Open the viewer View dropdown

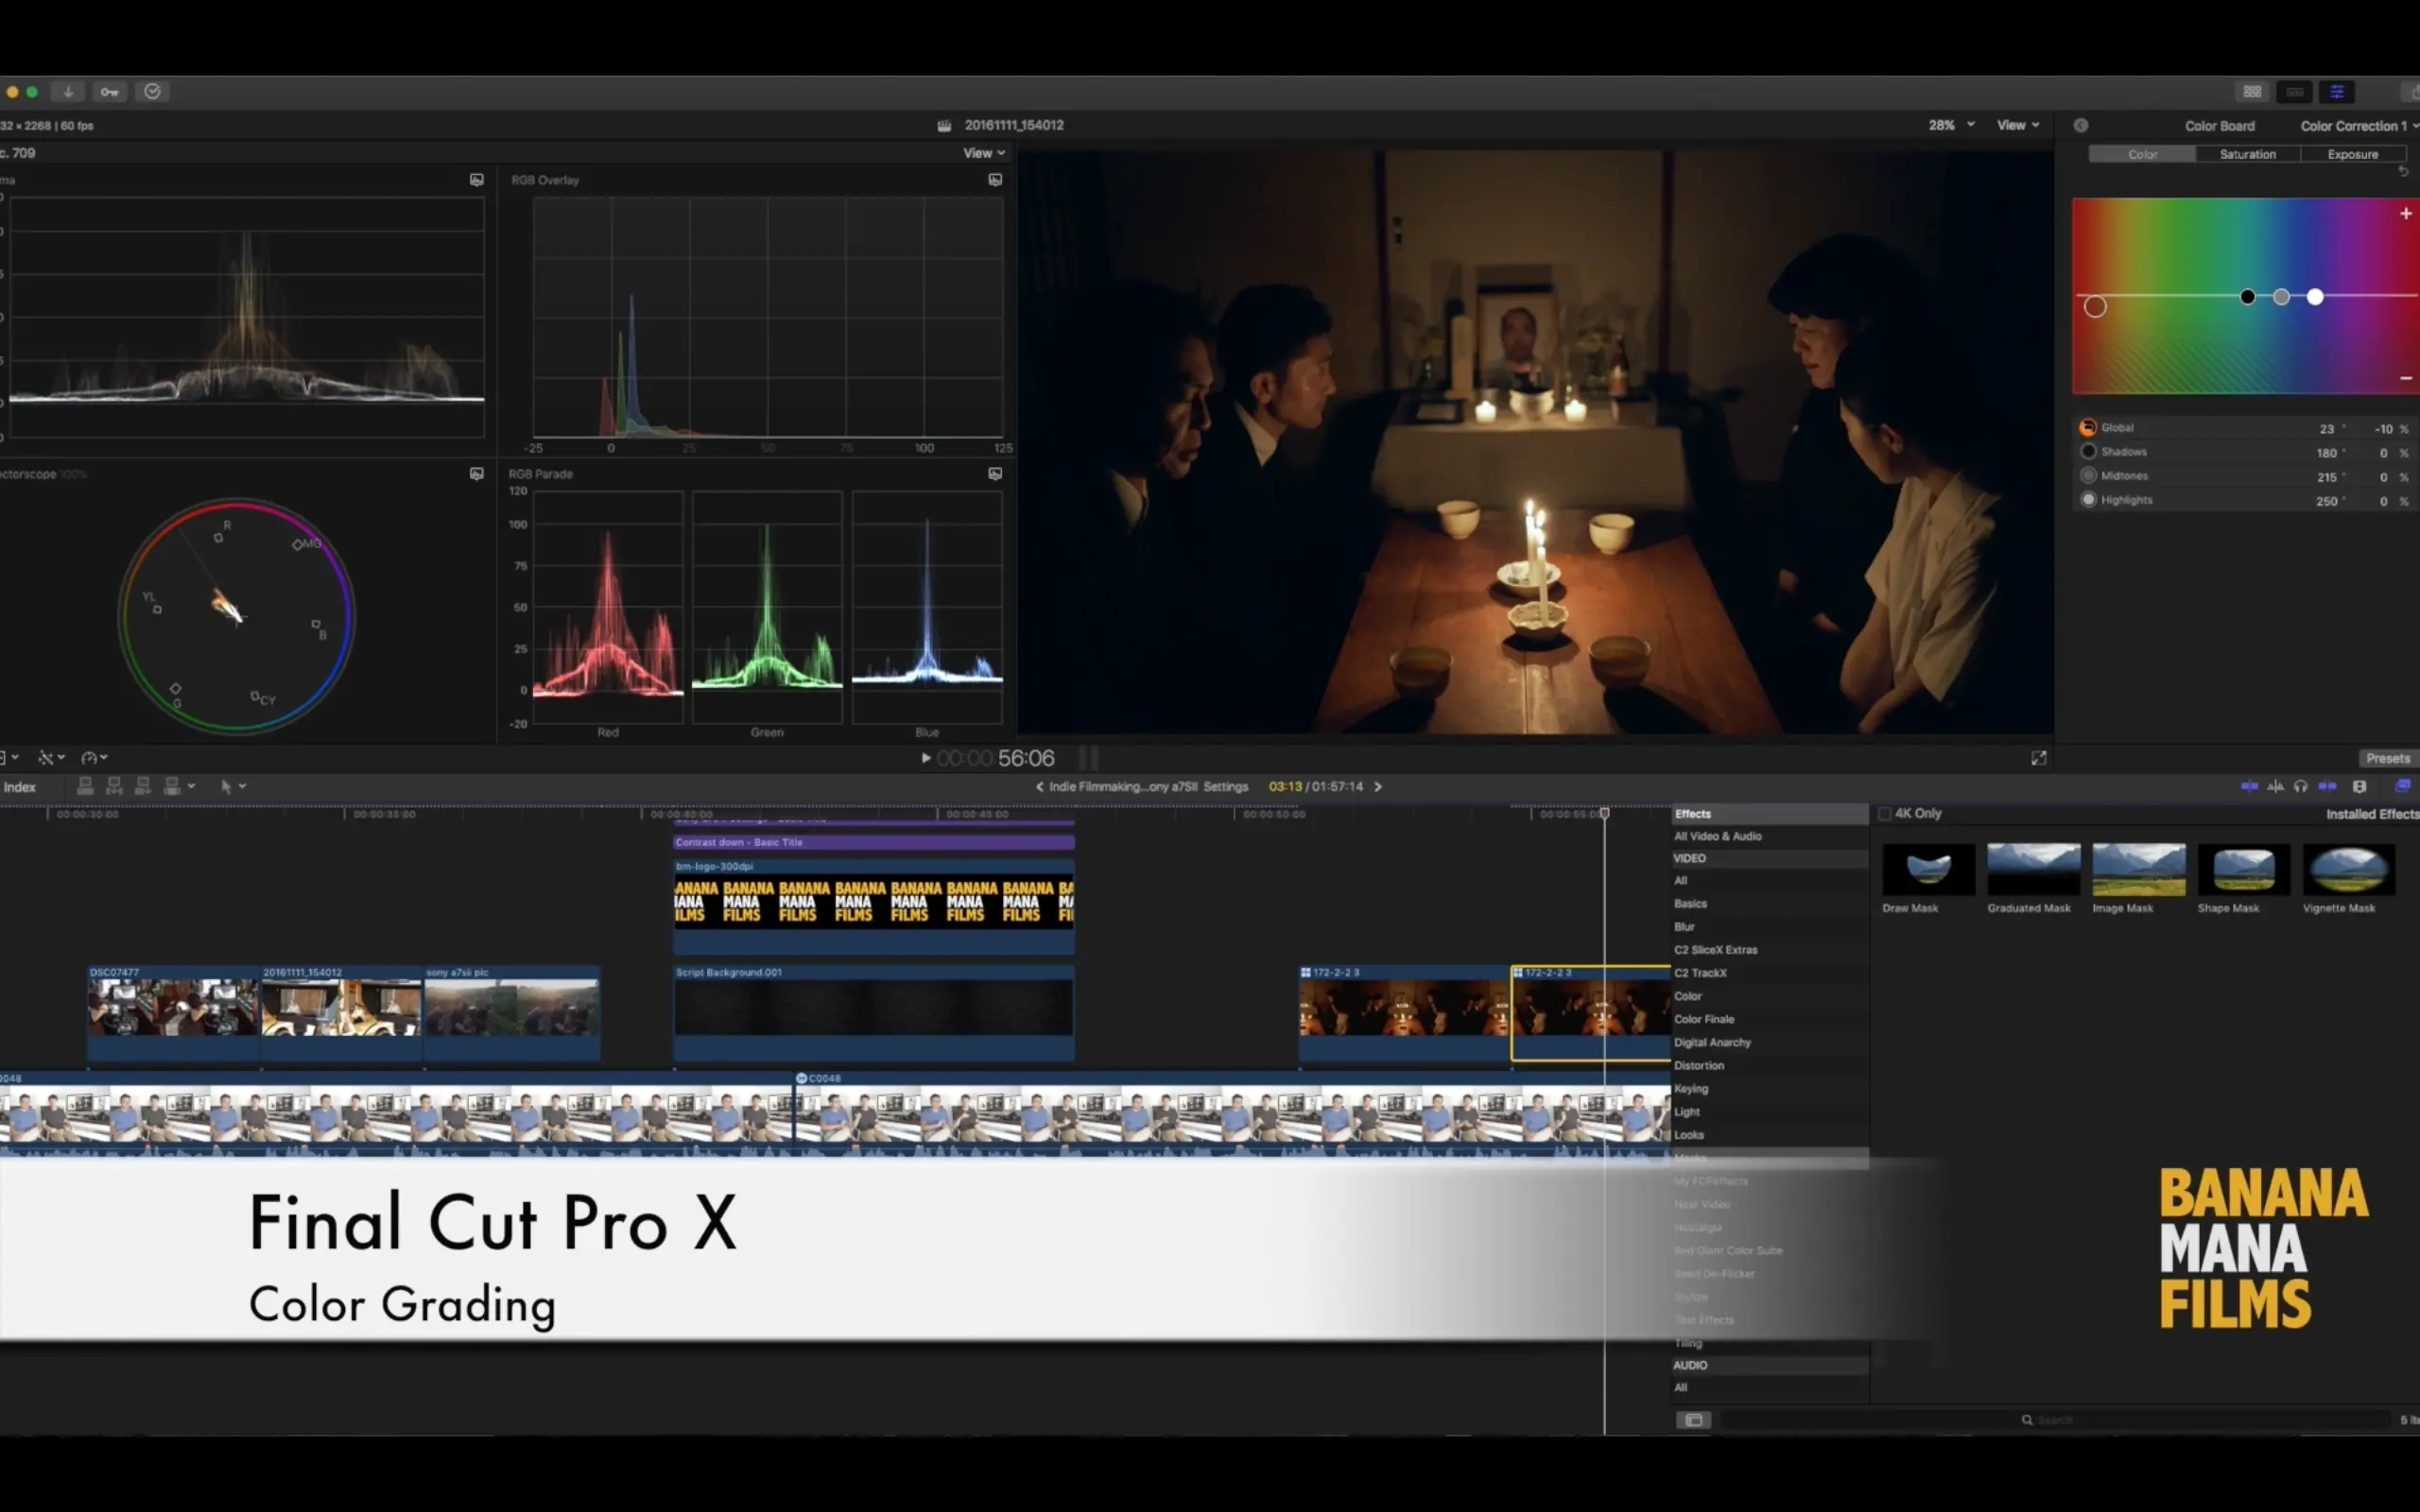(x=2018, y=125)
